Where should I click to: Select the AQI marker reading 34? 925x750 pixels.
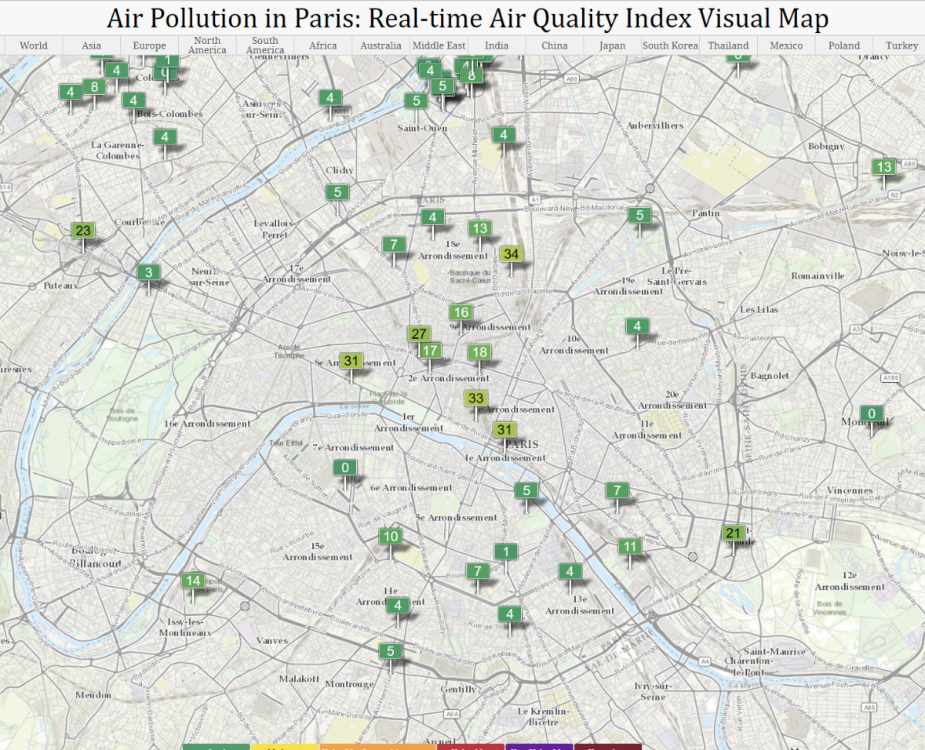511,254
